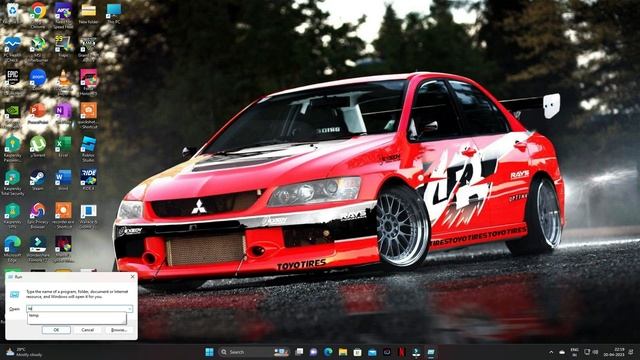Open the Grand Theft Auto V shortcut
640x360 pixels.
[x=88, y=48]
